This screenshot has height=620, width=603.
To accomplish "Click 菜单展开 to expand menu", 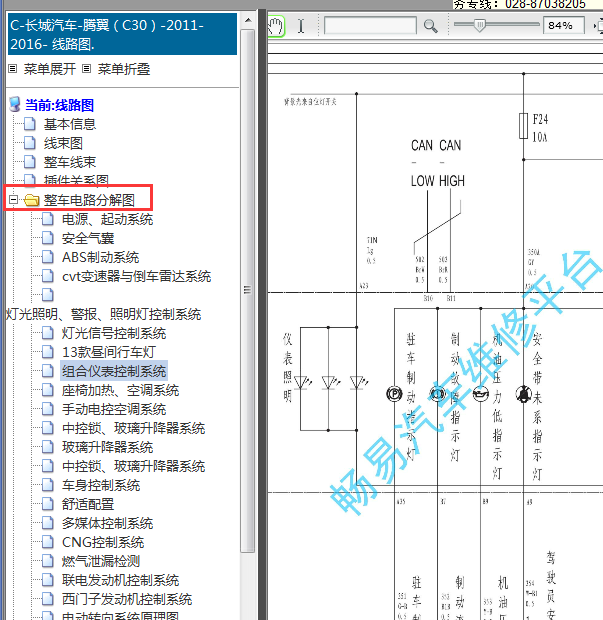I will [x=49, y=69].
